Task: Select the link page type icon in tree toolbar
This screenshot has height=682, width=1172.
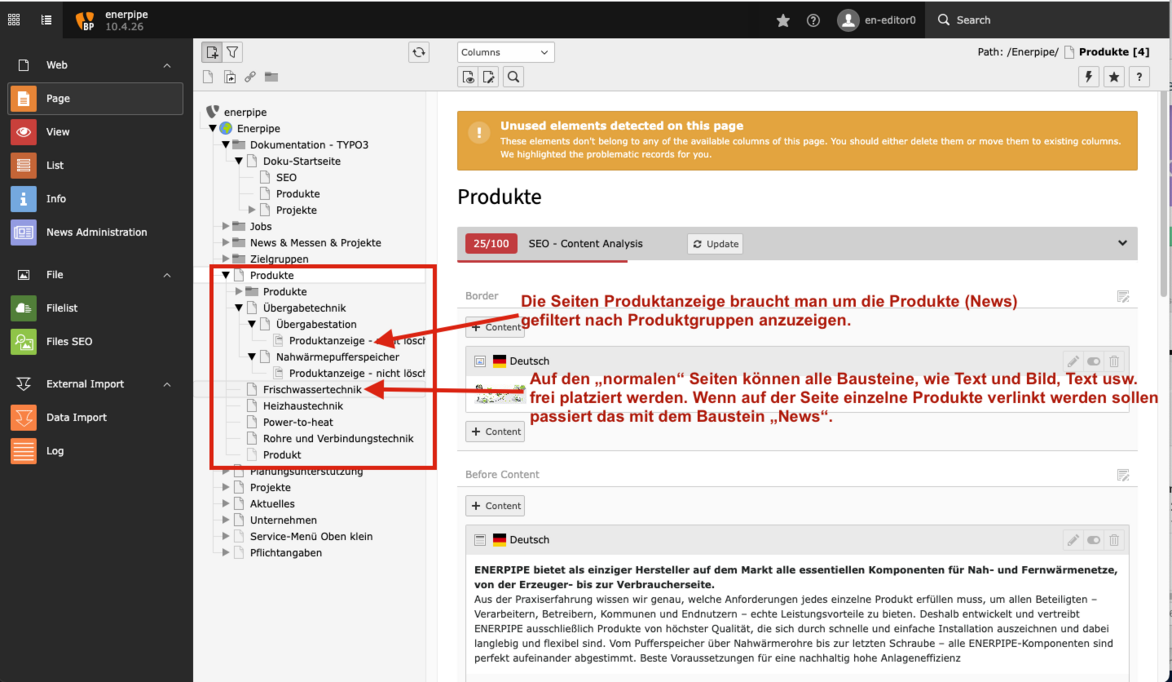Action: click(x=250, y=77)
